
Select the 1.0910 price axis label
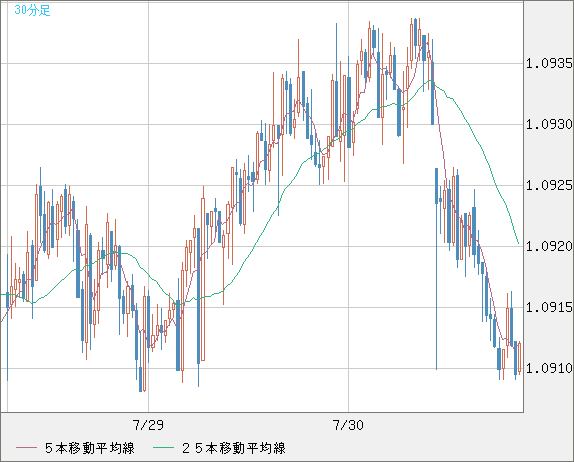tap(549, 368)
